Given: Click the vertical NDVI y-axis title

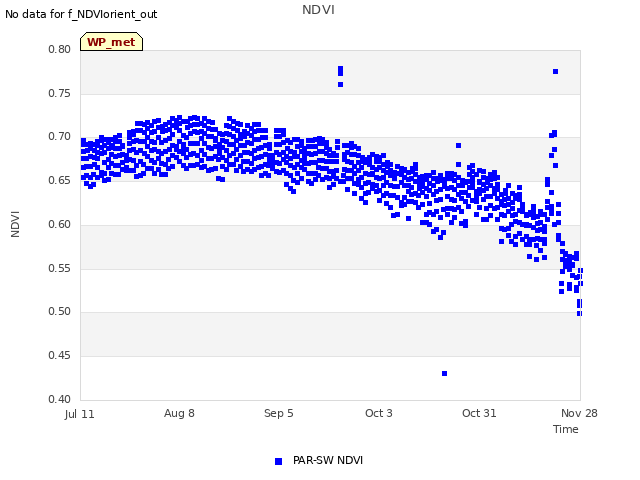Looking at the screenshot, I should (x=15, y=224).
